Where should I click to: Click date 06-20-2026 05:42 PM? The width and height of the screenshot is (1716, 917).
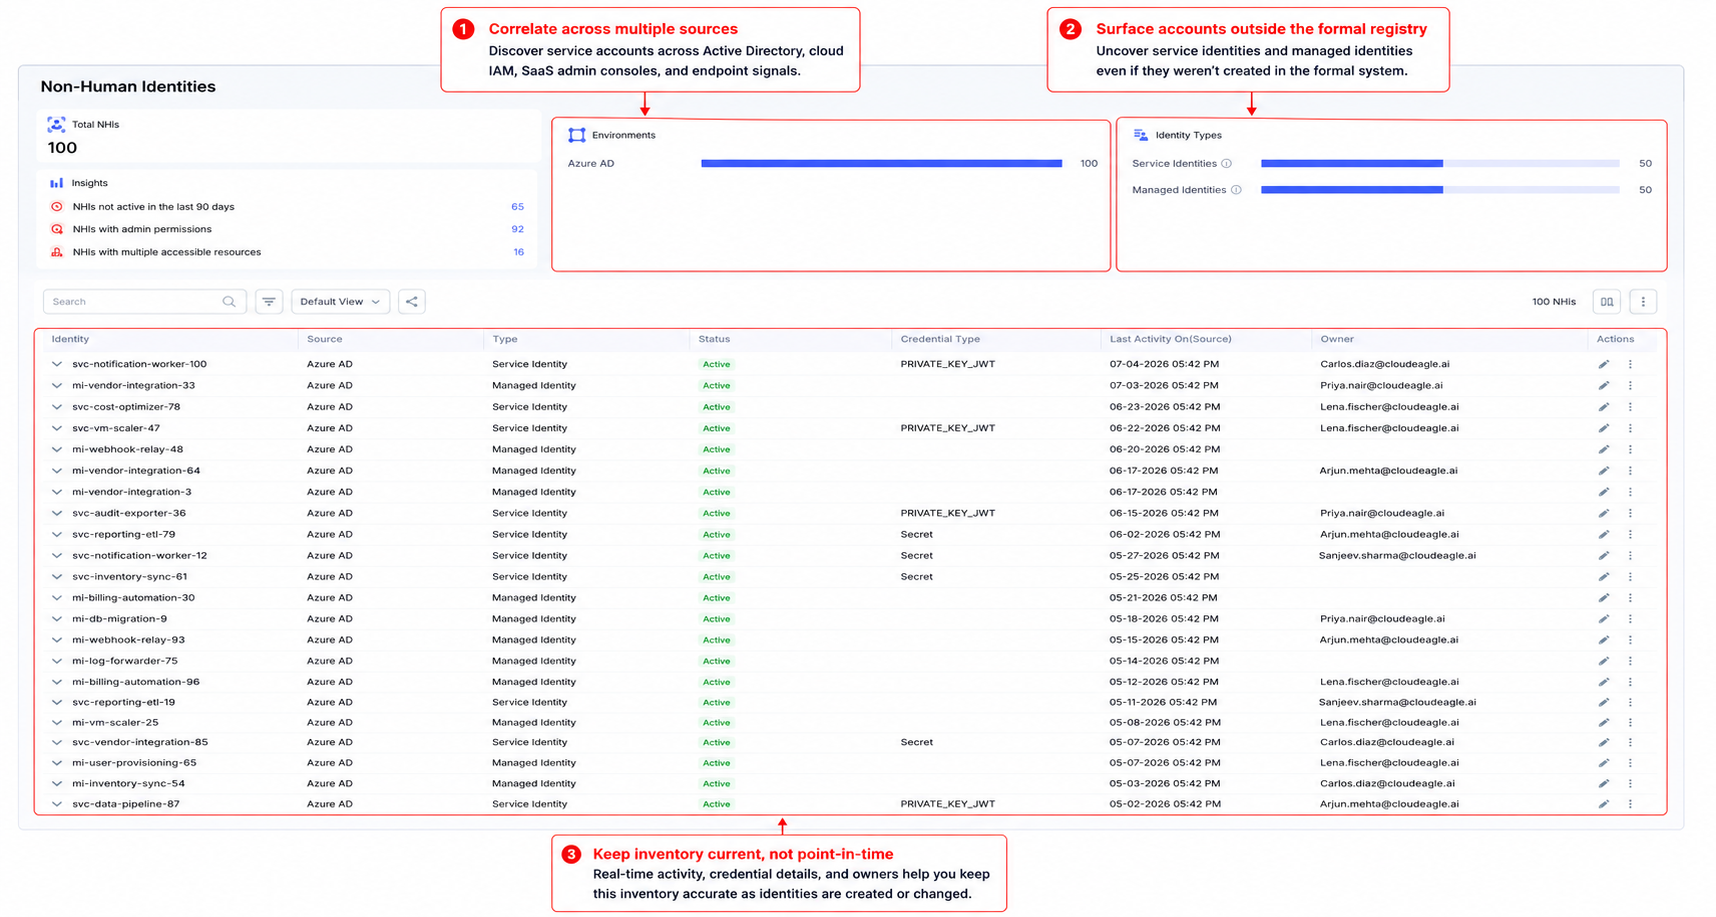pyautogui.click(x=1164, y=450)
